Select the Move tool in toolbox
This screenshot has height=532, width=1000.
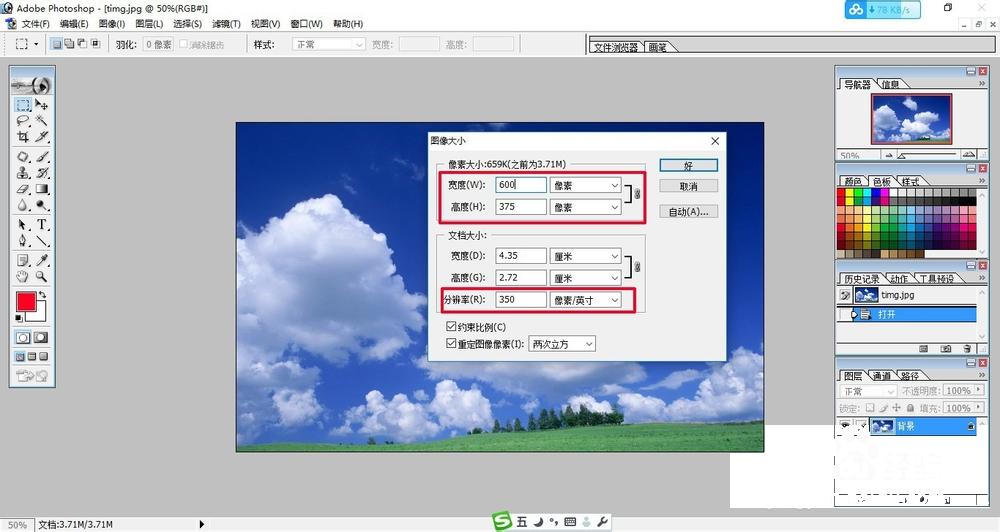point(41,104)
